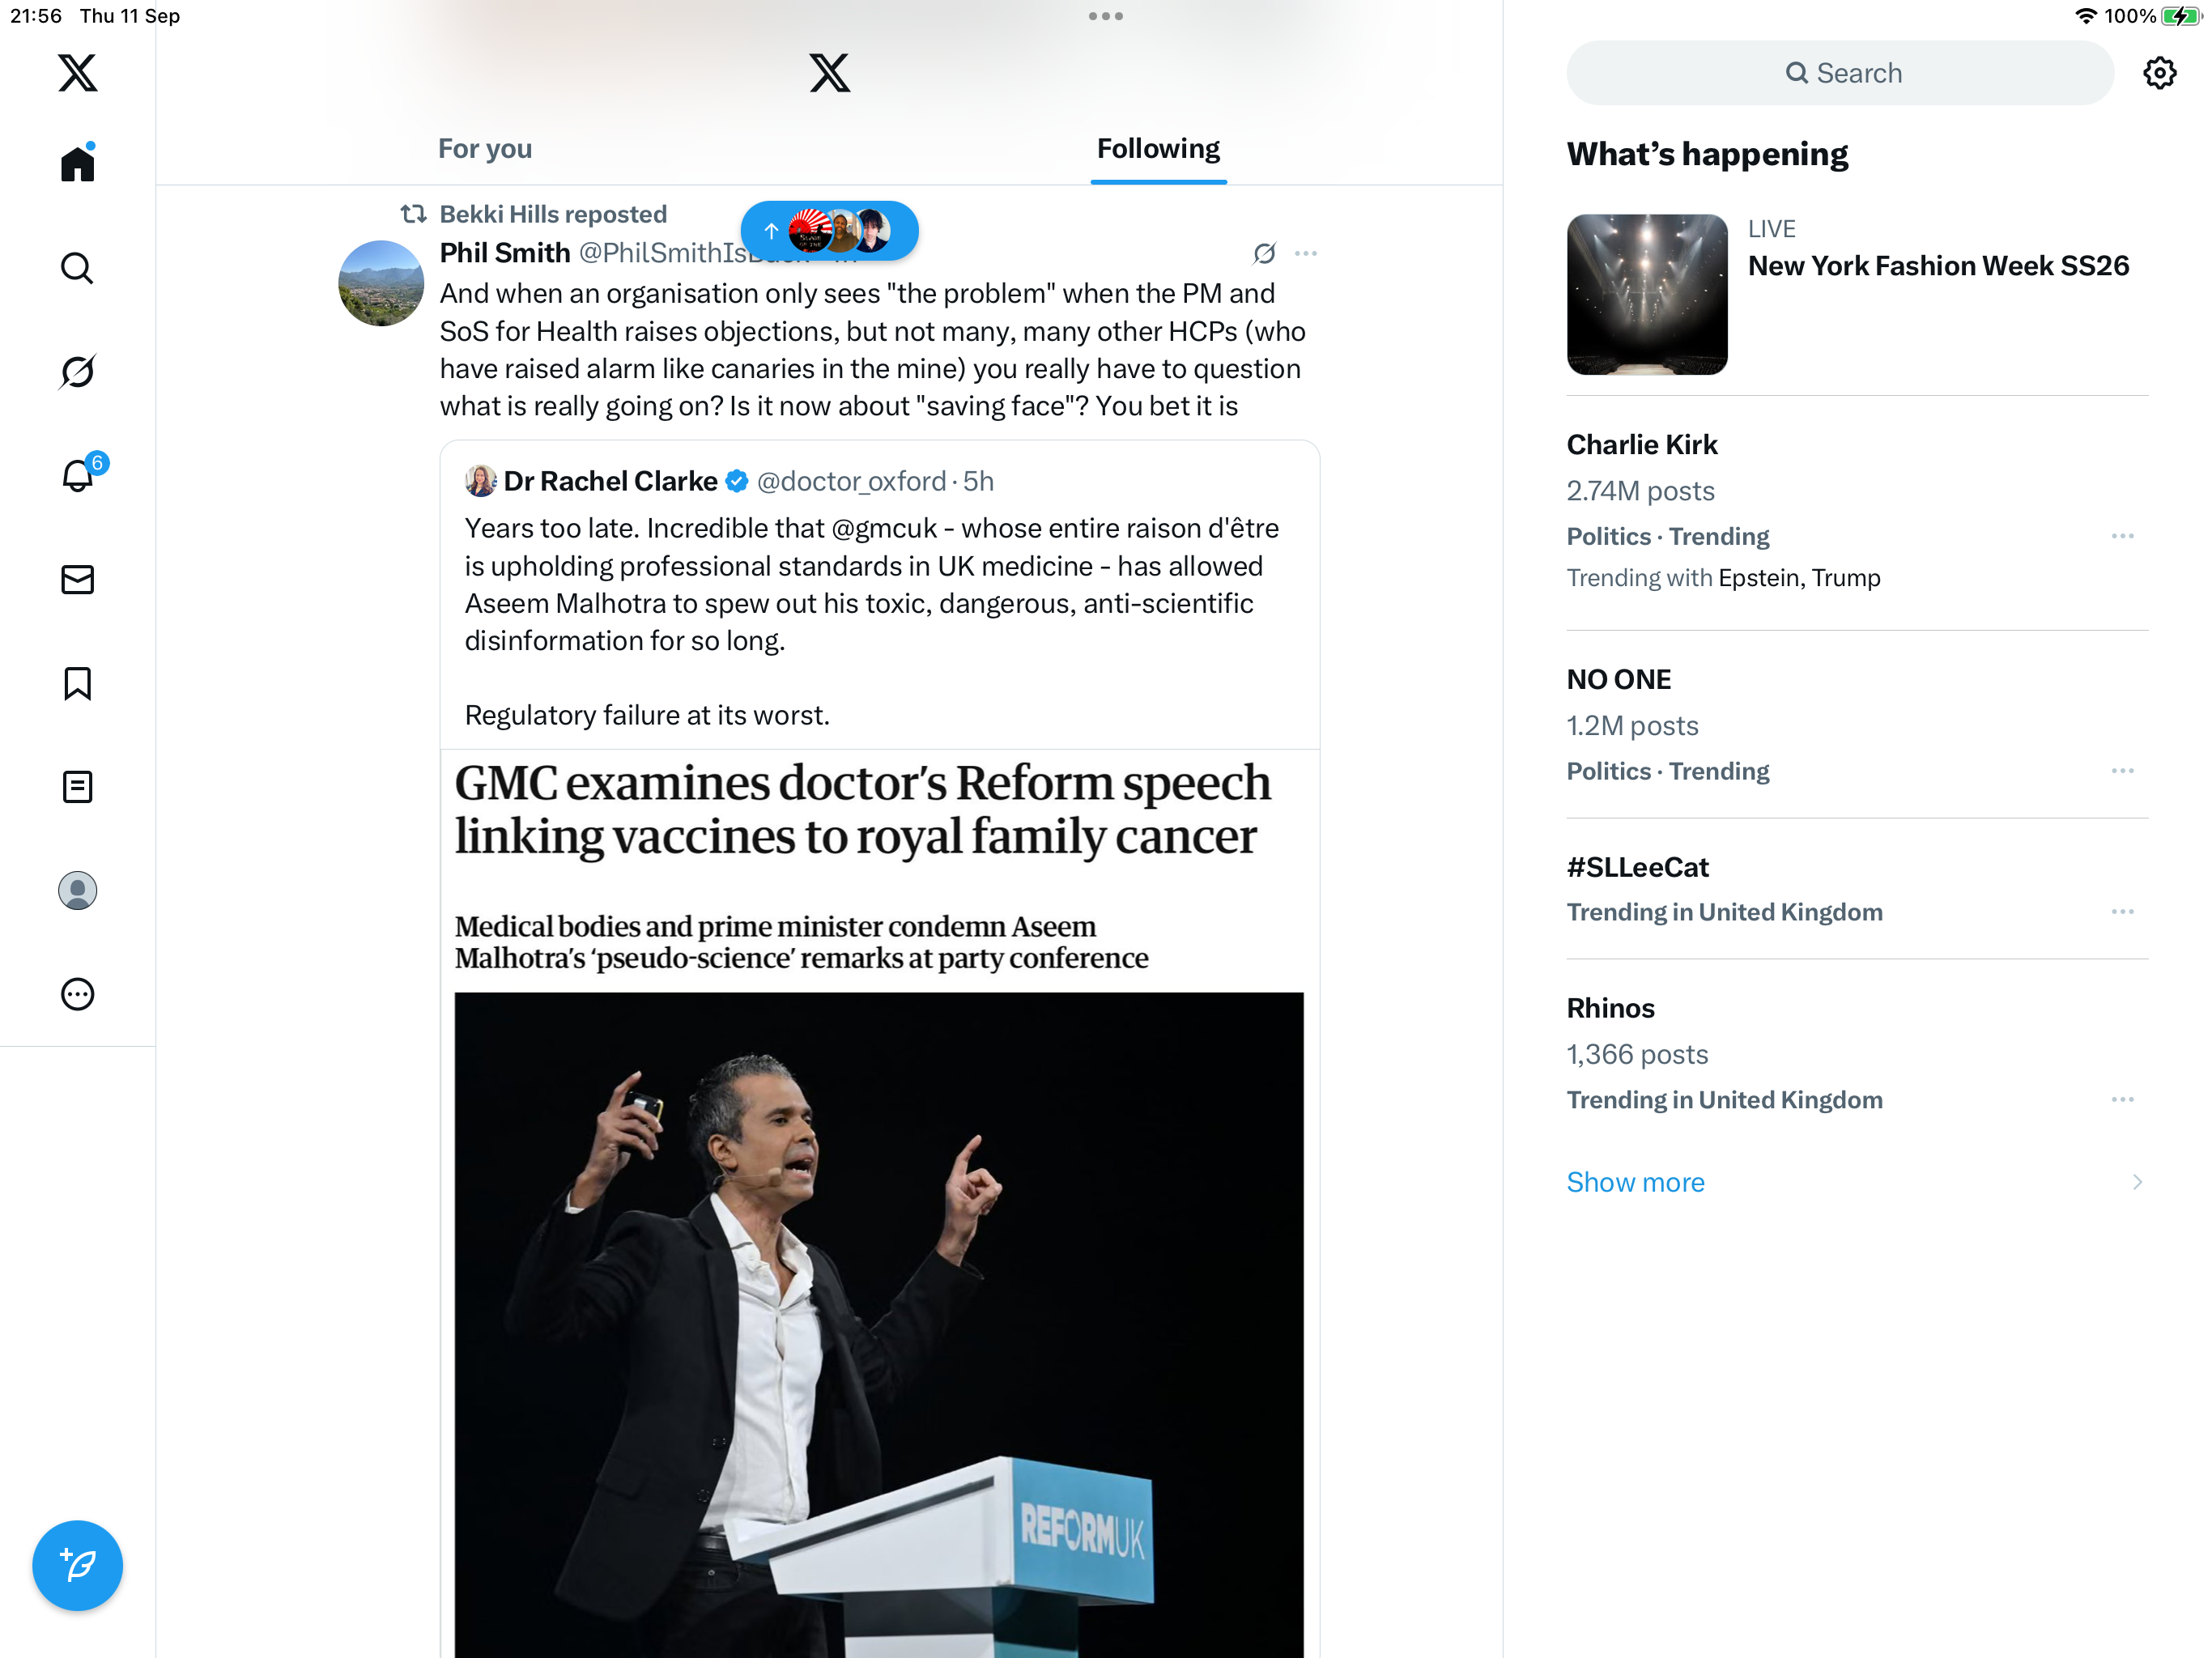This screenshot has width=2212, height=1658.
Task: Switch to the For you tab
Action: tap(485, 149)
